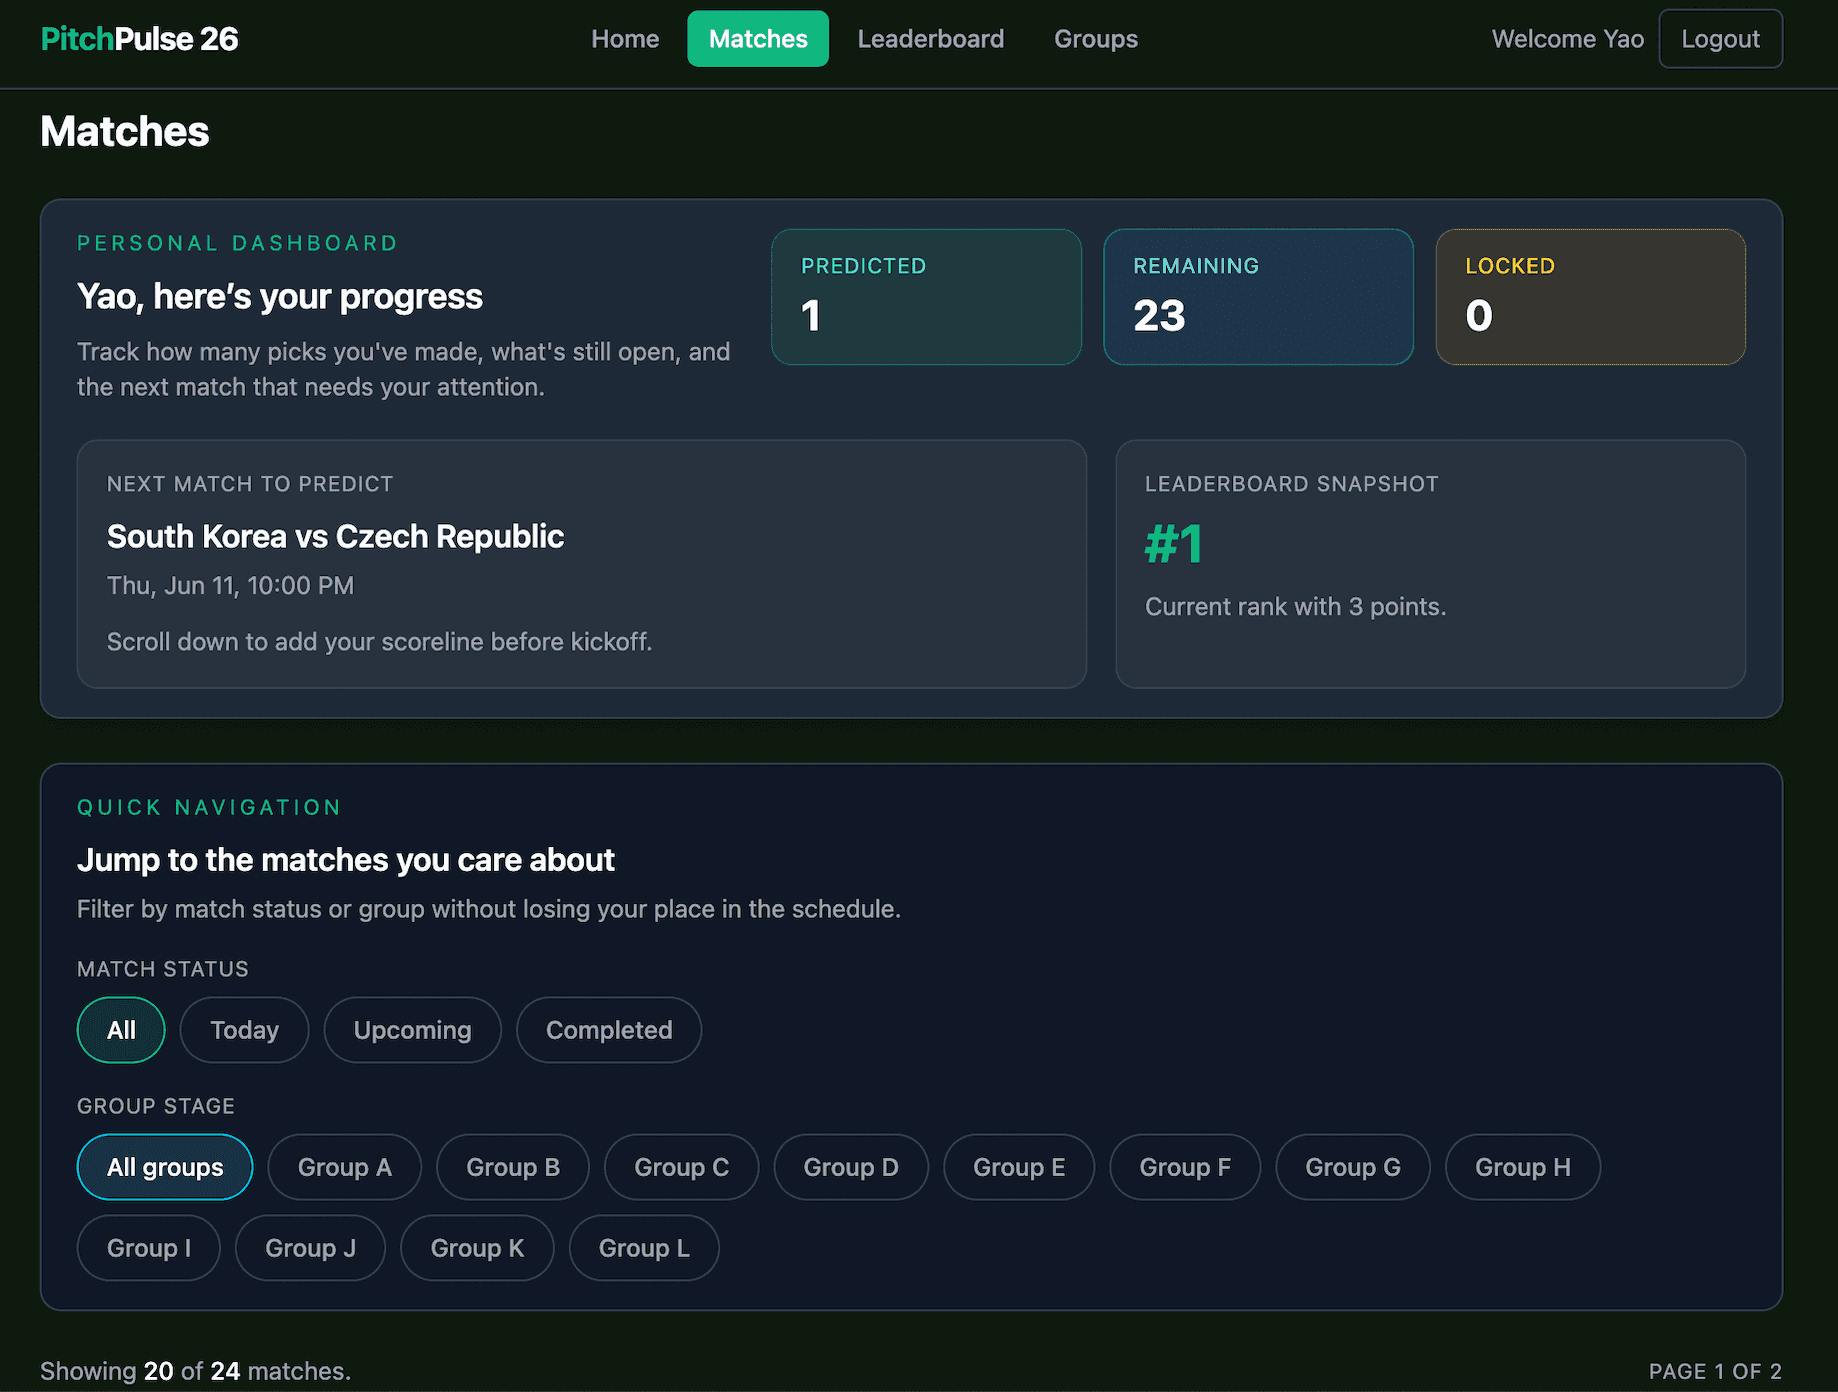Go to the Leaderboard page

[931, 39]
